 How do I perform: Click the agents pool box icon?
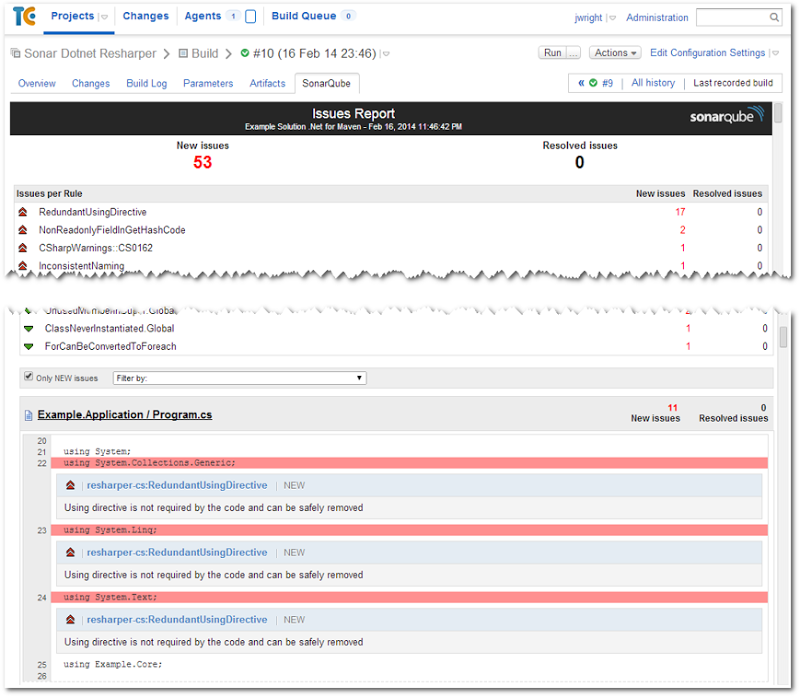pos(251,17)
